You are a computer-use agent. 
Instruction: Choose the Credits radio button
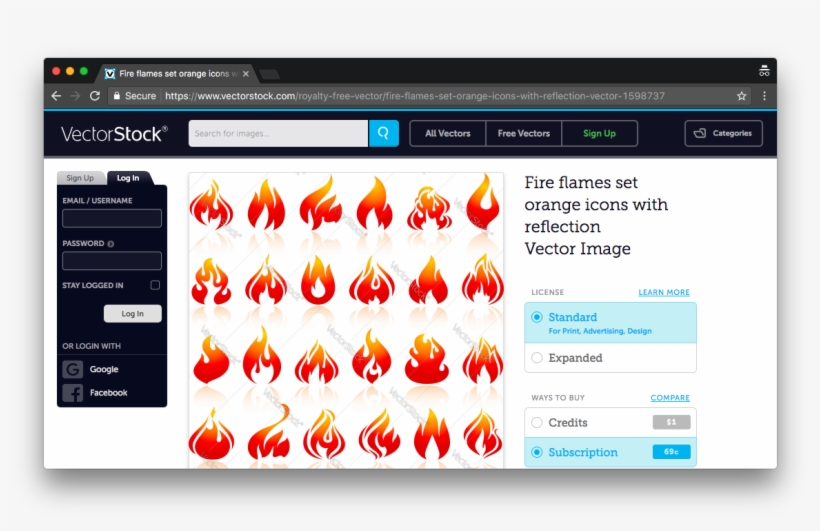click(x=537, y=422)
